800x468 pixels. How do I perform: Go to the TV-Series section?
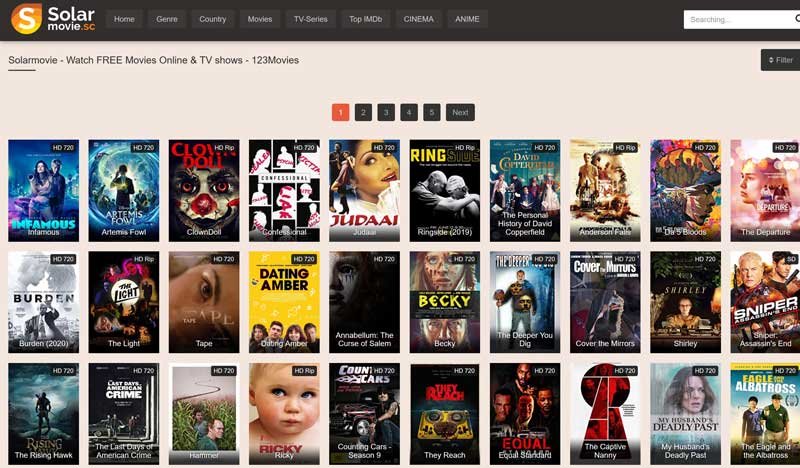tap(311, 19)
